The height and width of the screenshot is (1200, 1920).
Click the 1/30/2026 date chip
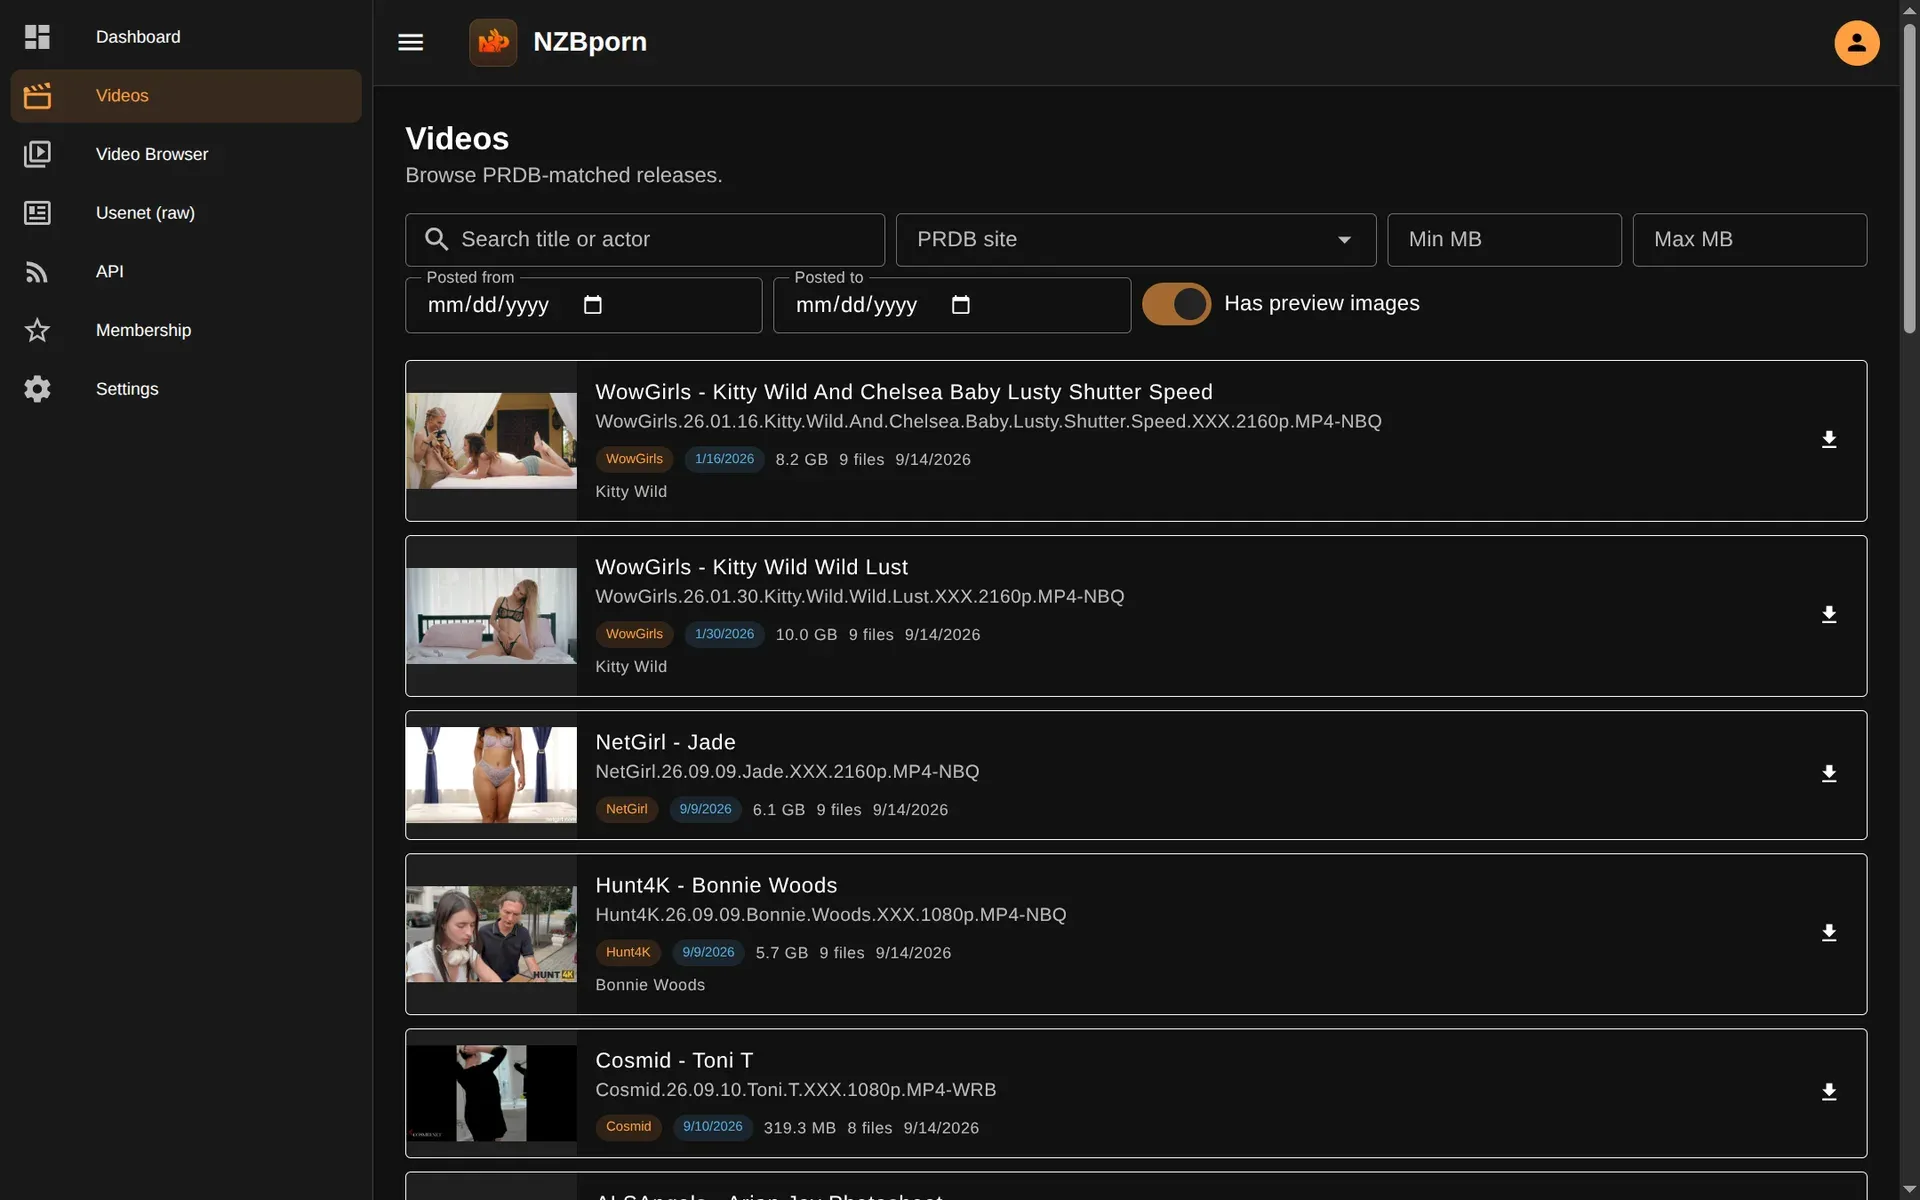point(724,634)
